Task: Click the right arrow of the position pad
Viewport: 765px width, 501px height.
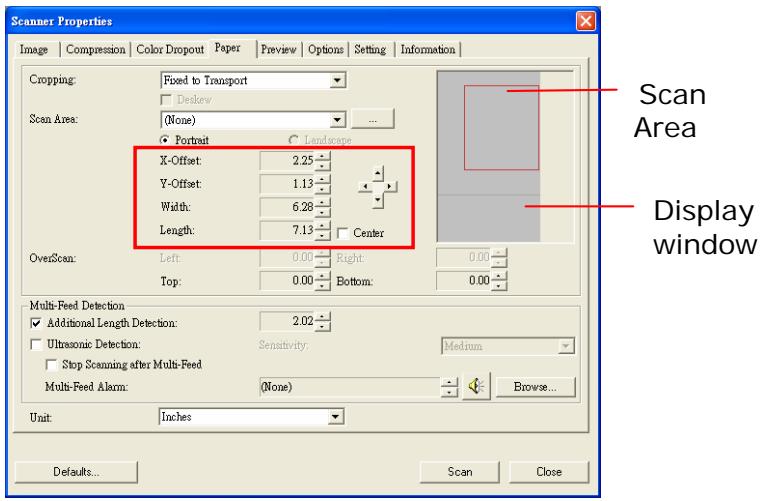Action: 390,186
